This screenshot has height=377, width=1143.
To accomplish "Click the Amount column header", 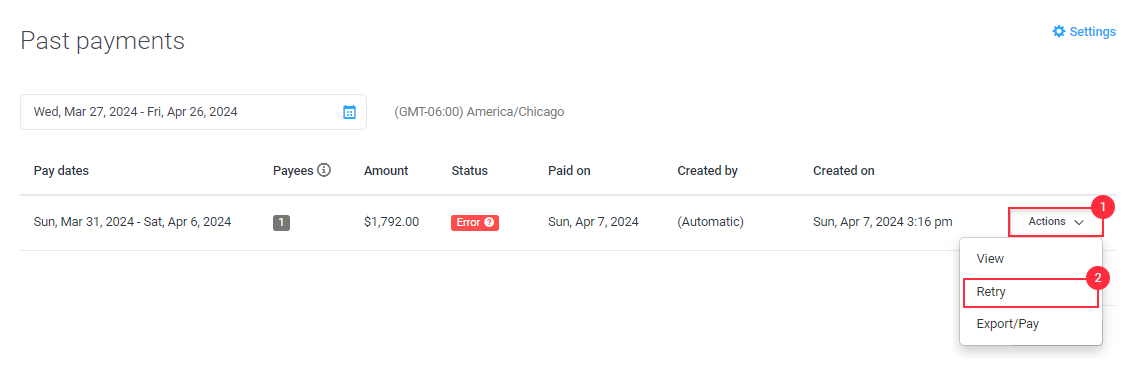I will click(x=386, y=171).
